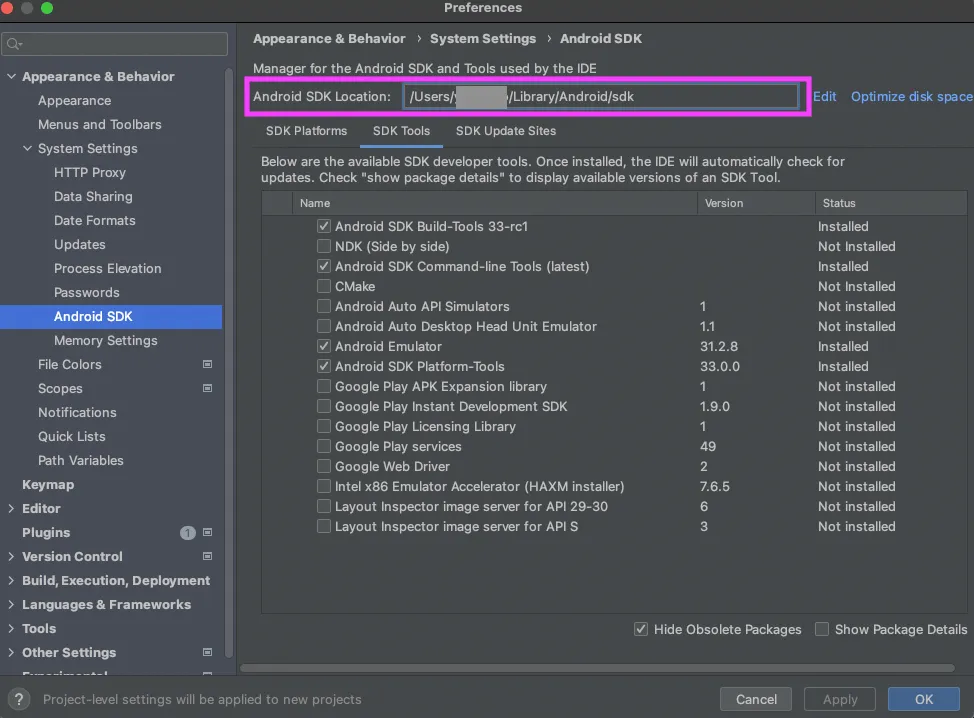Check Layout Inspector image server for API 29-30

tap(324, 506)
